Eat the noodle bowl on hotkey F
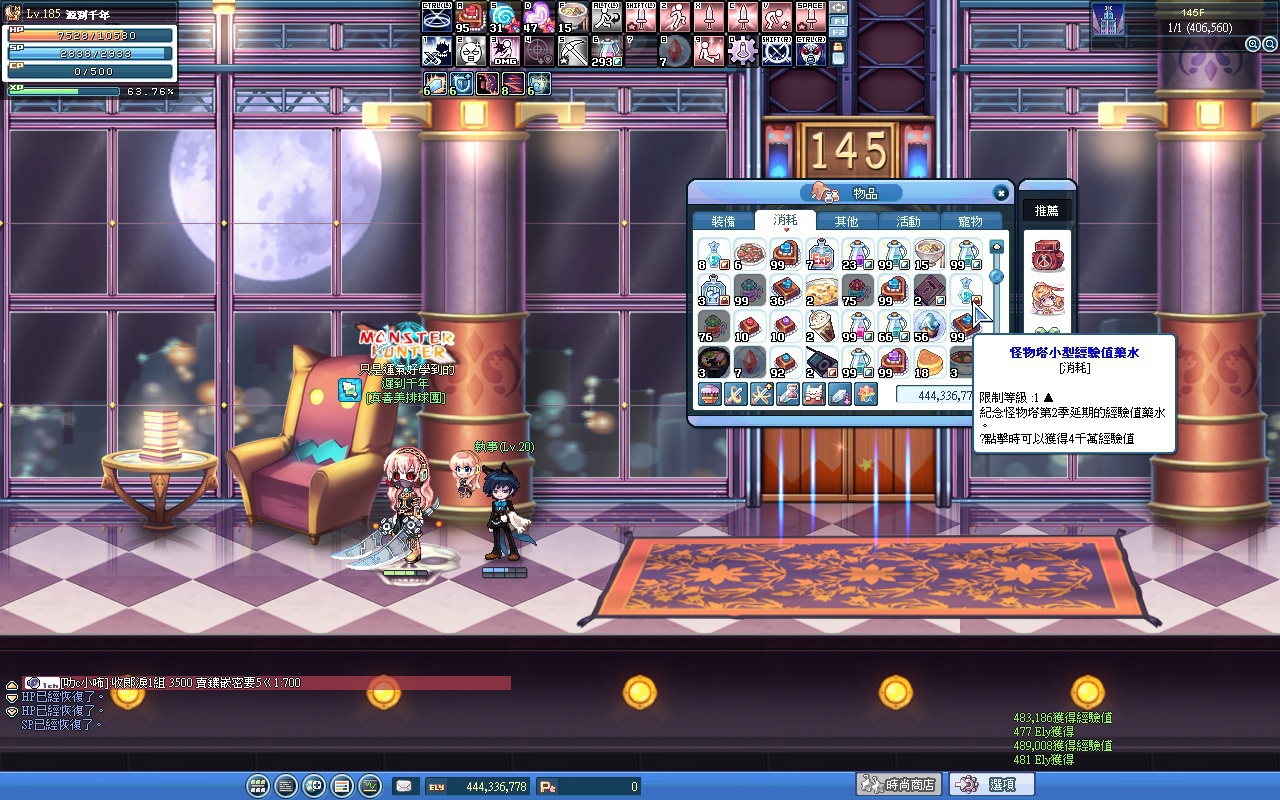The image size is (1280, 800). pos(572,17)
